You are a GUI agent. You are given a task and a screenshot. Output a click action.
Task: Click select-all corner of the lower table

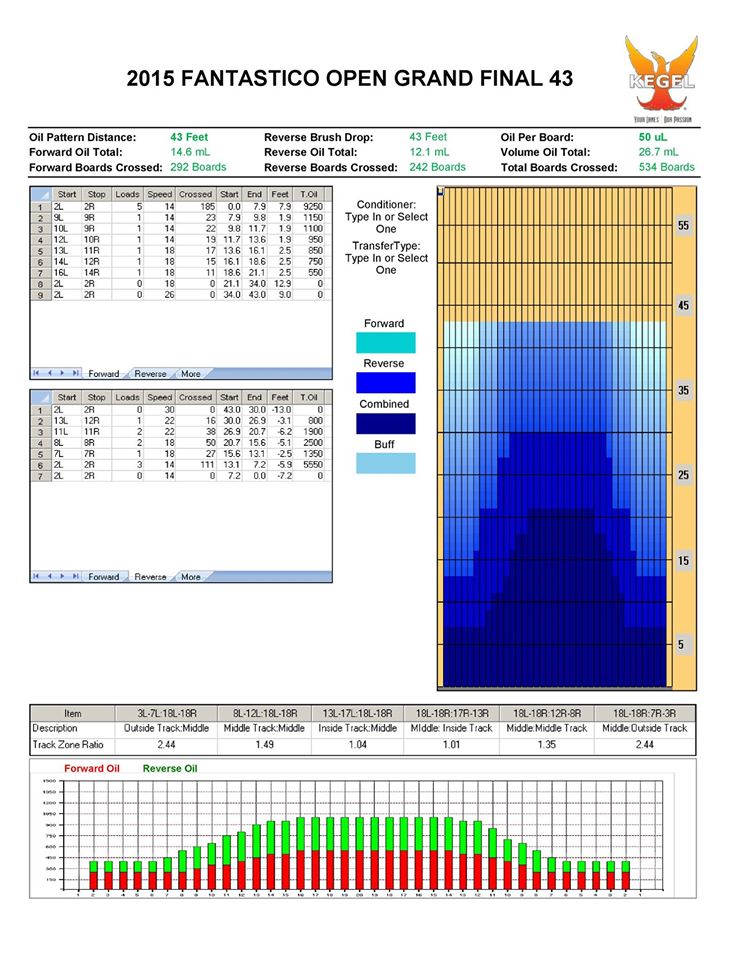pyautogui.click(x=40, y=397)
